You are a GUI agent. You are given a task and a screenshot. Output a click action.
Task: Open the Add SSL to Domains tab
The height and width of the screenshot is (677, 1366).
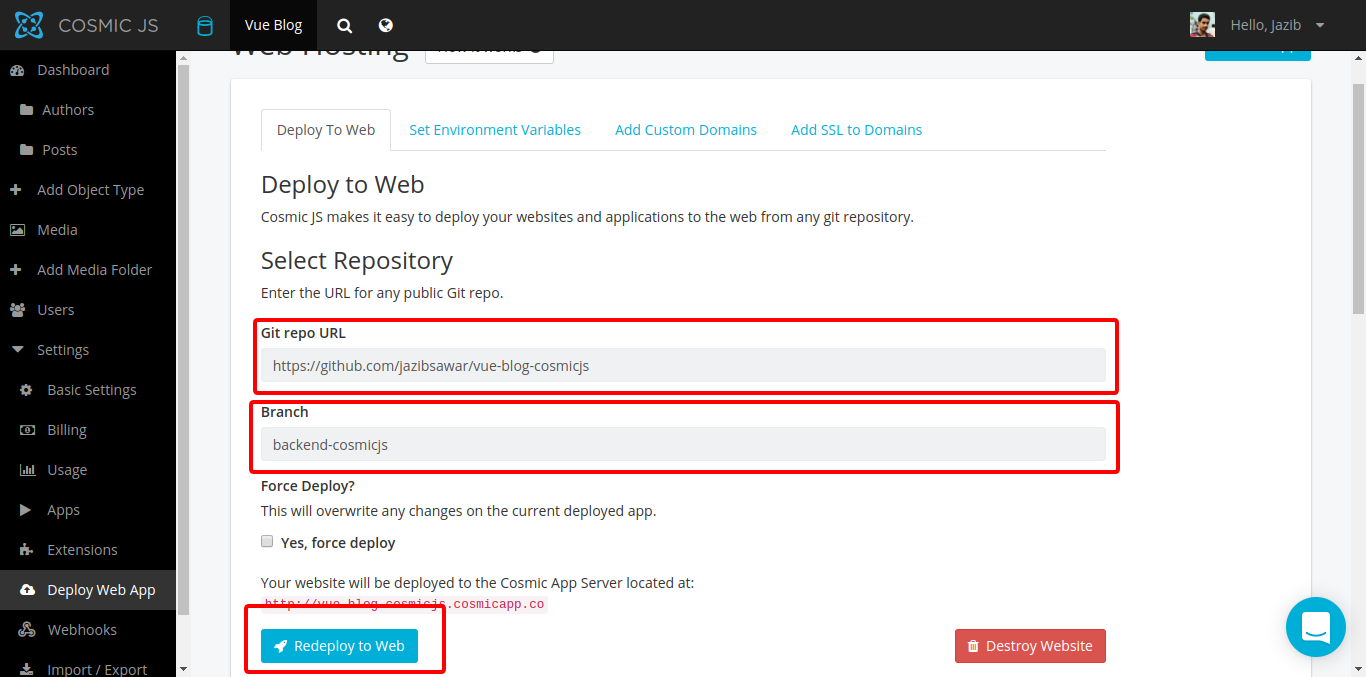pyautogui.click(x=856, y=130)
